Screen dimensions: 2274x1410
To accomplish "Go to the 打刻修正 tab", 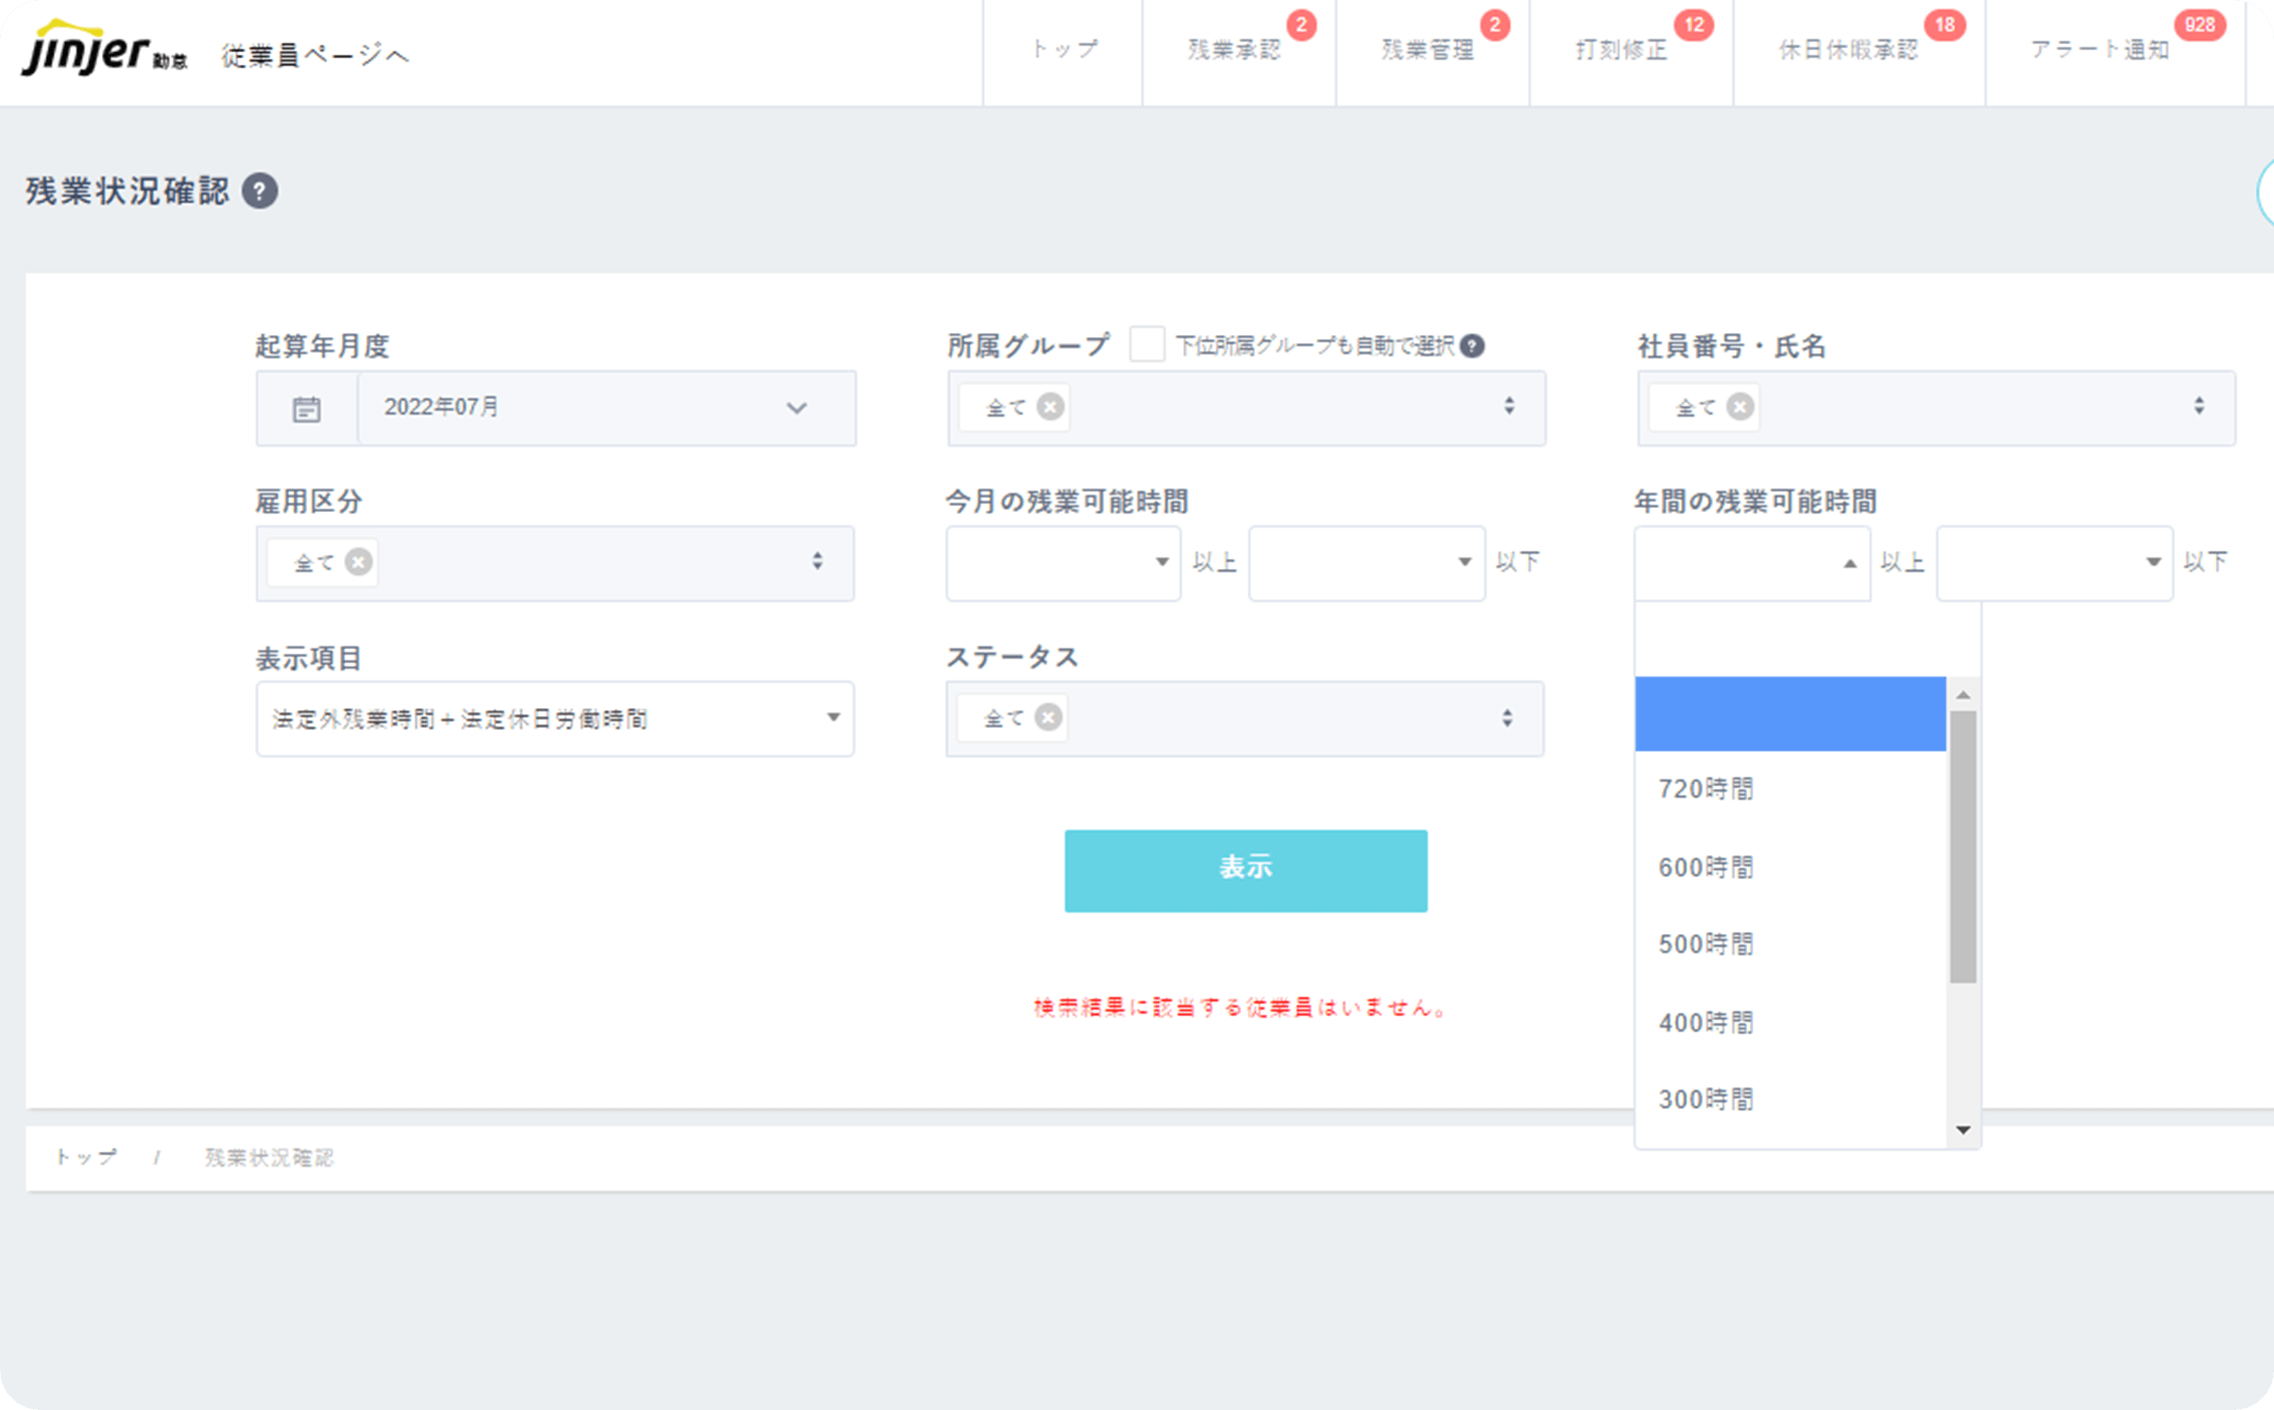I will [x=1622, y=50].
